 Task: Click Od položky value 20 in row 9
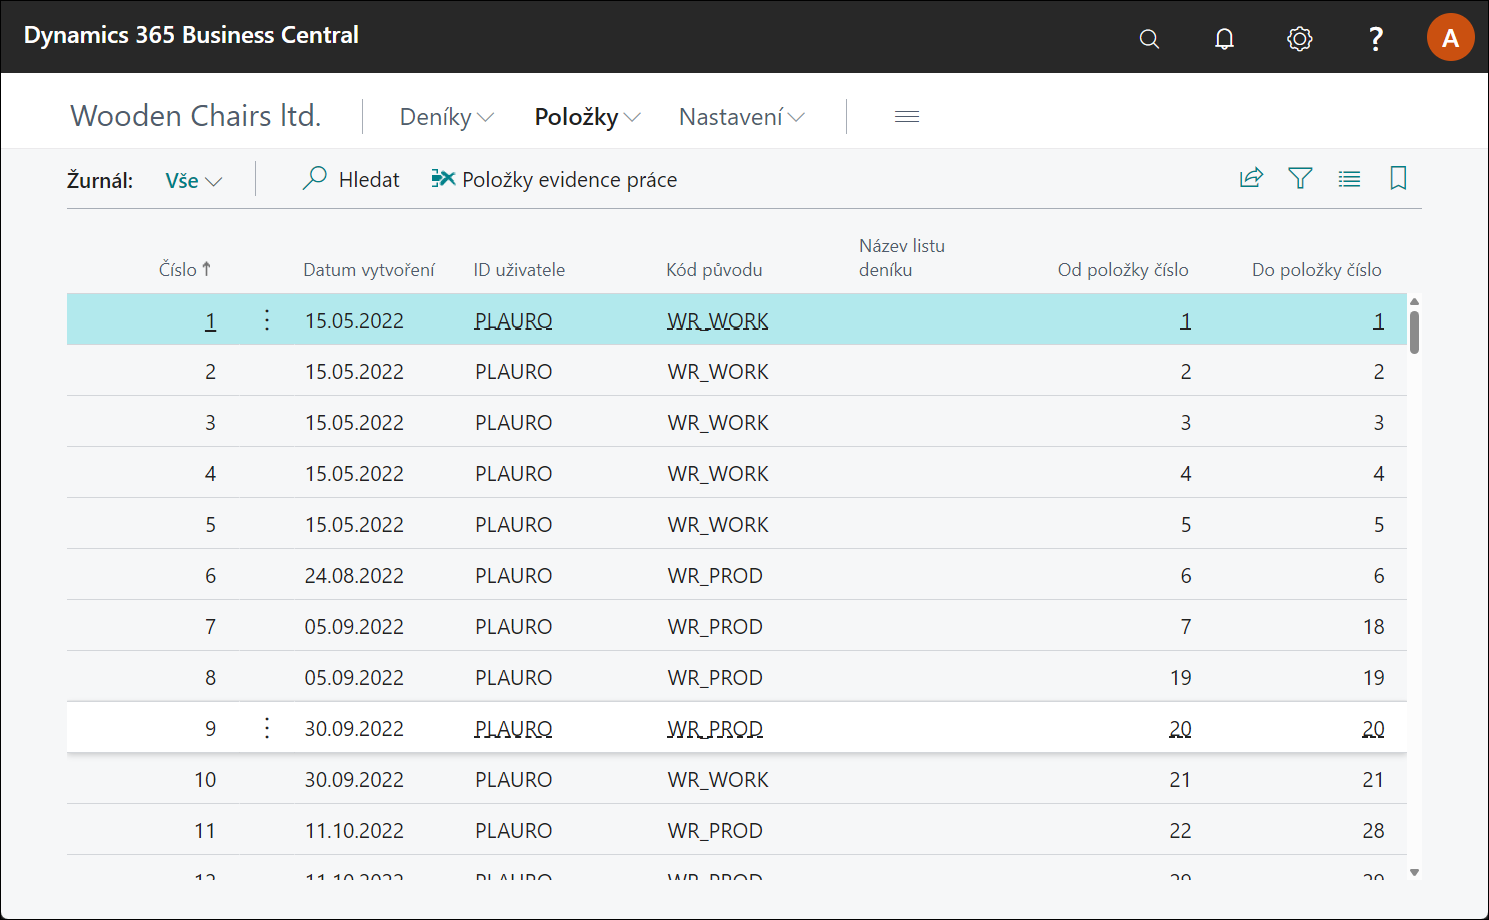coord(1180,729)
